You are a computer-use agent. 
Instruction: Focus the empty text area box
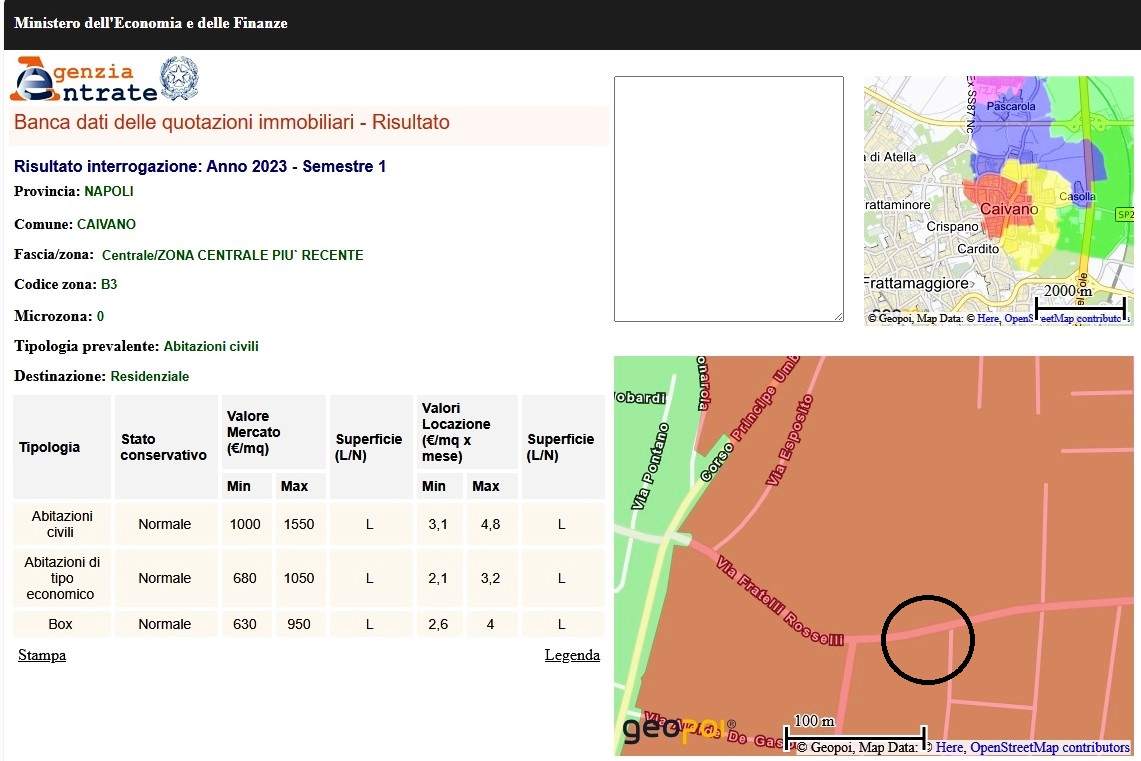pos(728,198)
